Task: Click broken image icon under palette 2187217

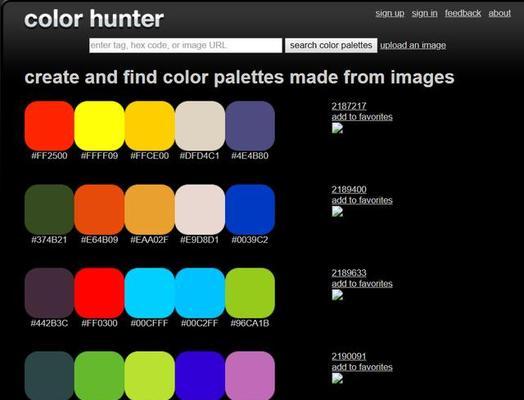Action: pos(337,128)
